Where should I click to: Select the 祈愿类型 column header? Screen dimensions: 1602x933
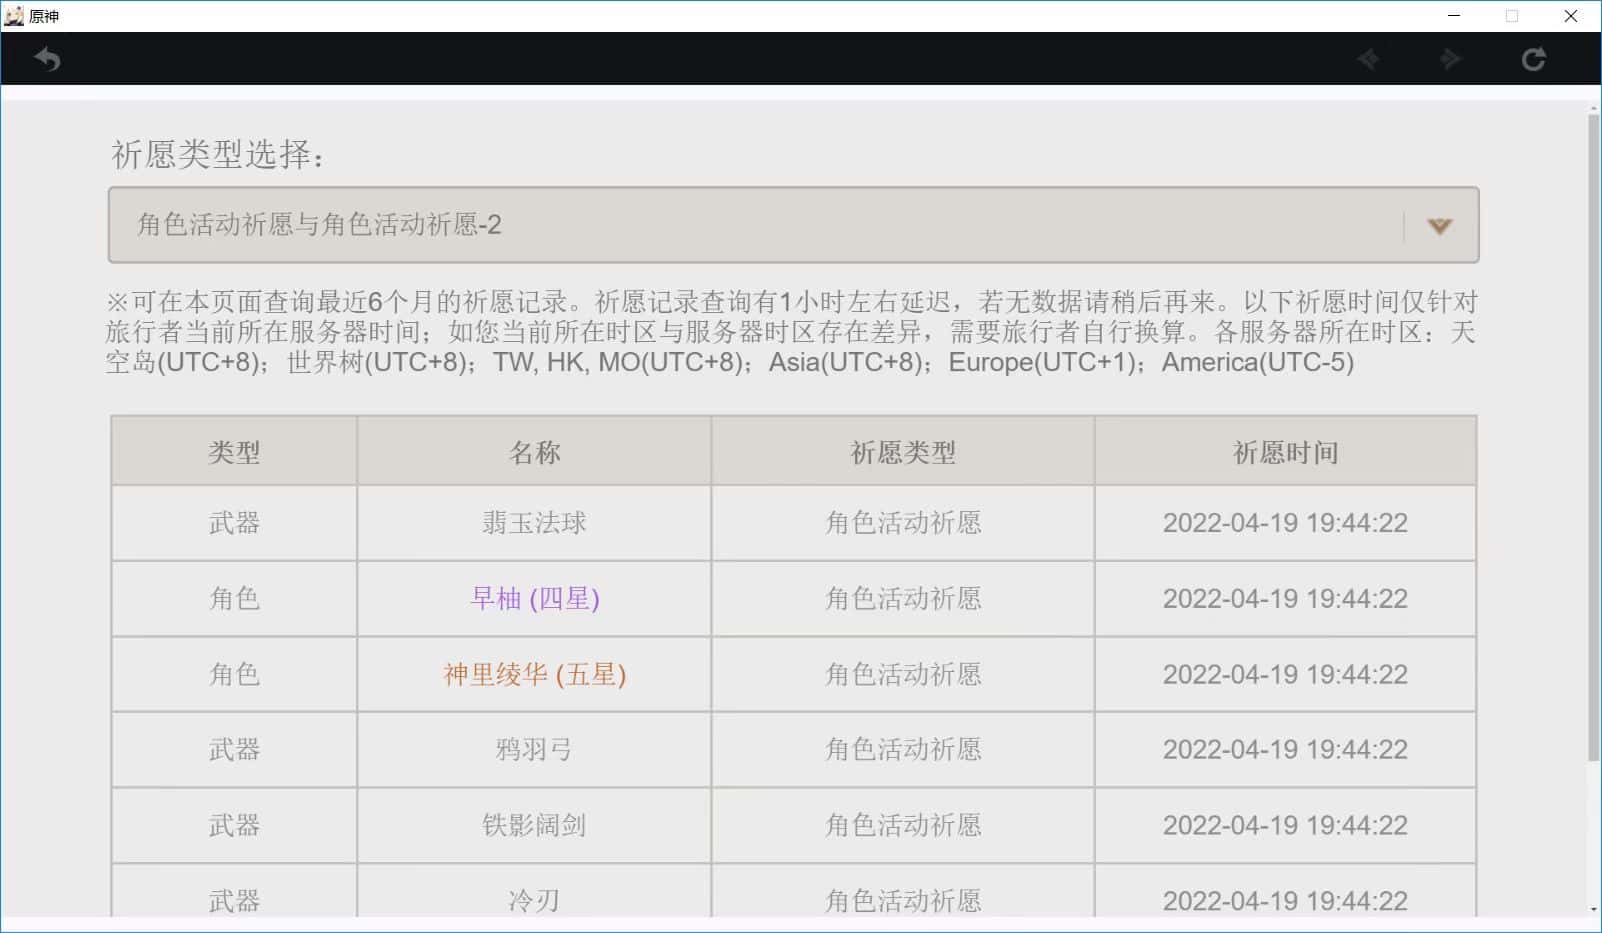tap(903, 452)
